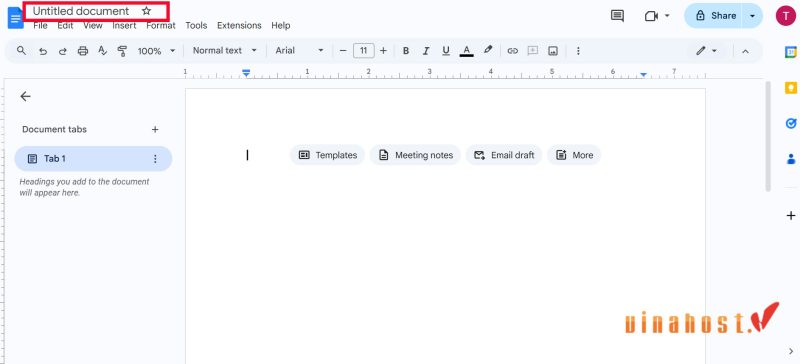800x364 pixels.
Task: Click the Untitled document title field
Action: (81, 11)
